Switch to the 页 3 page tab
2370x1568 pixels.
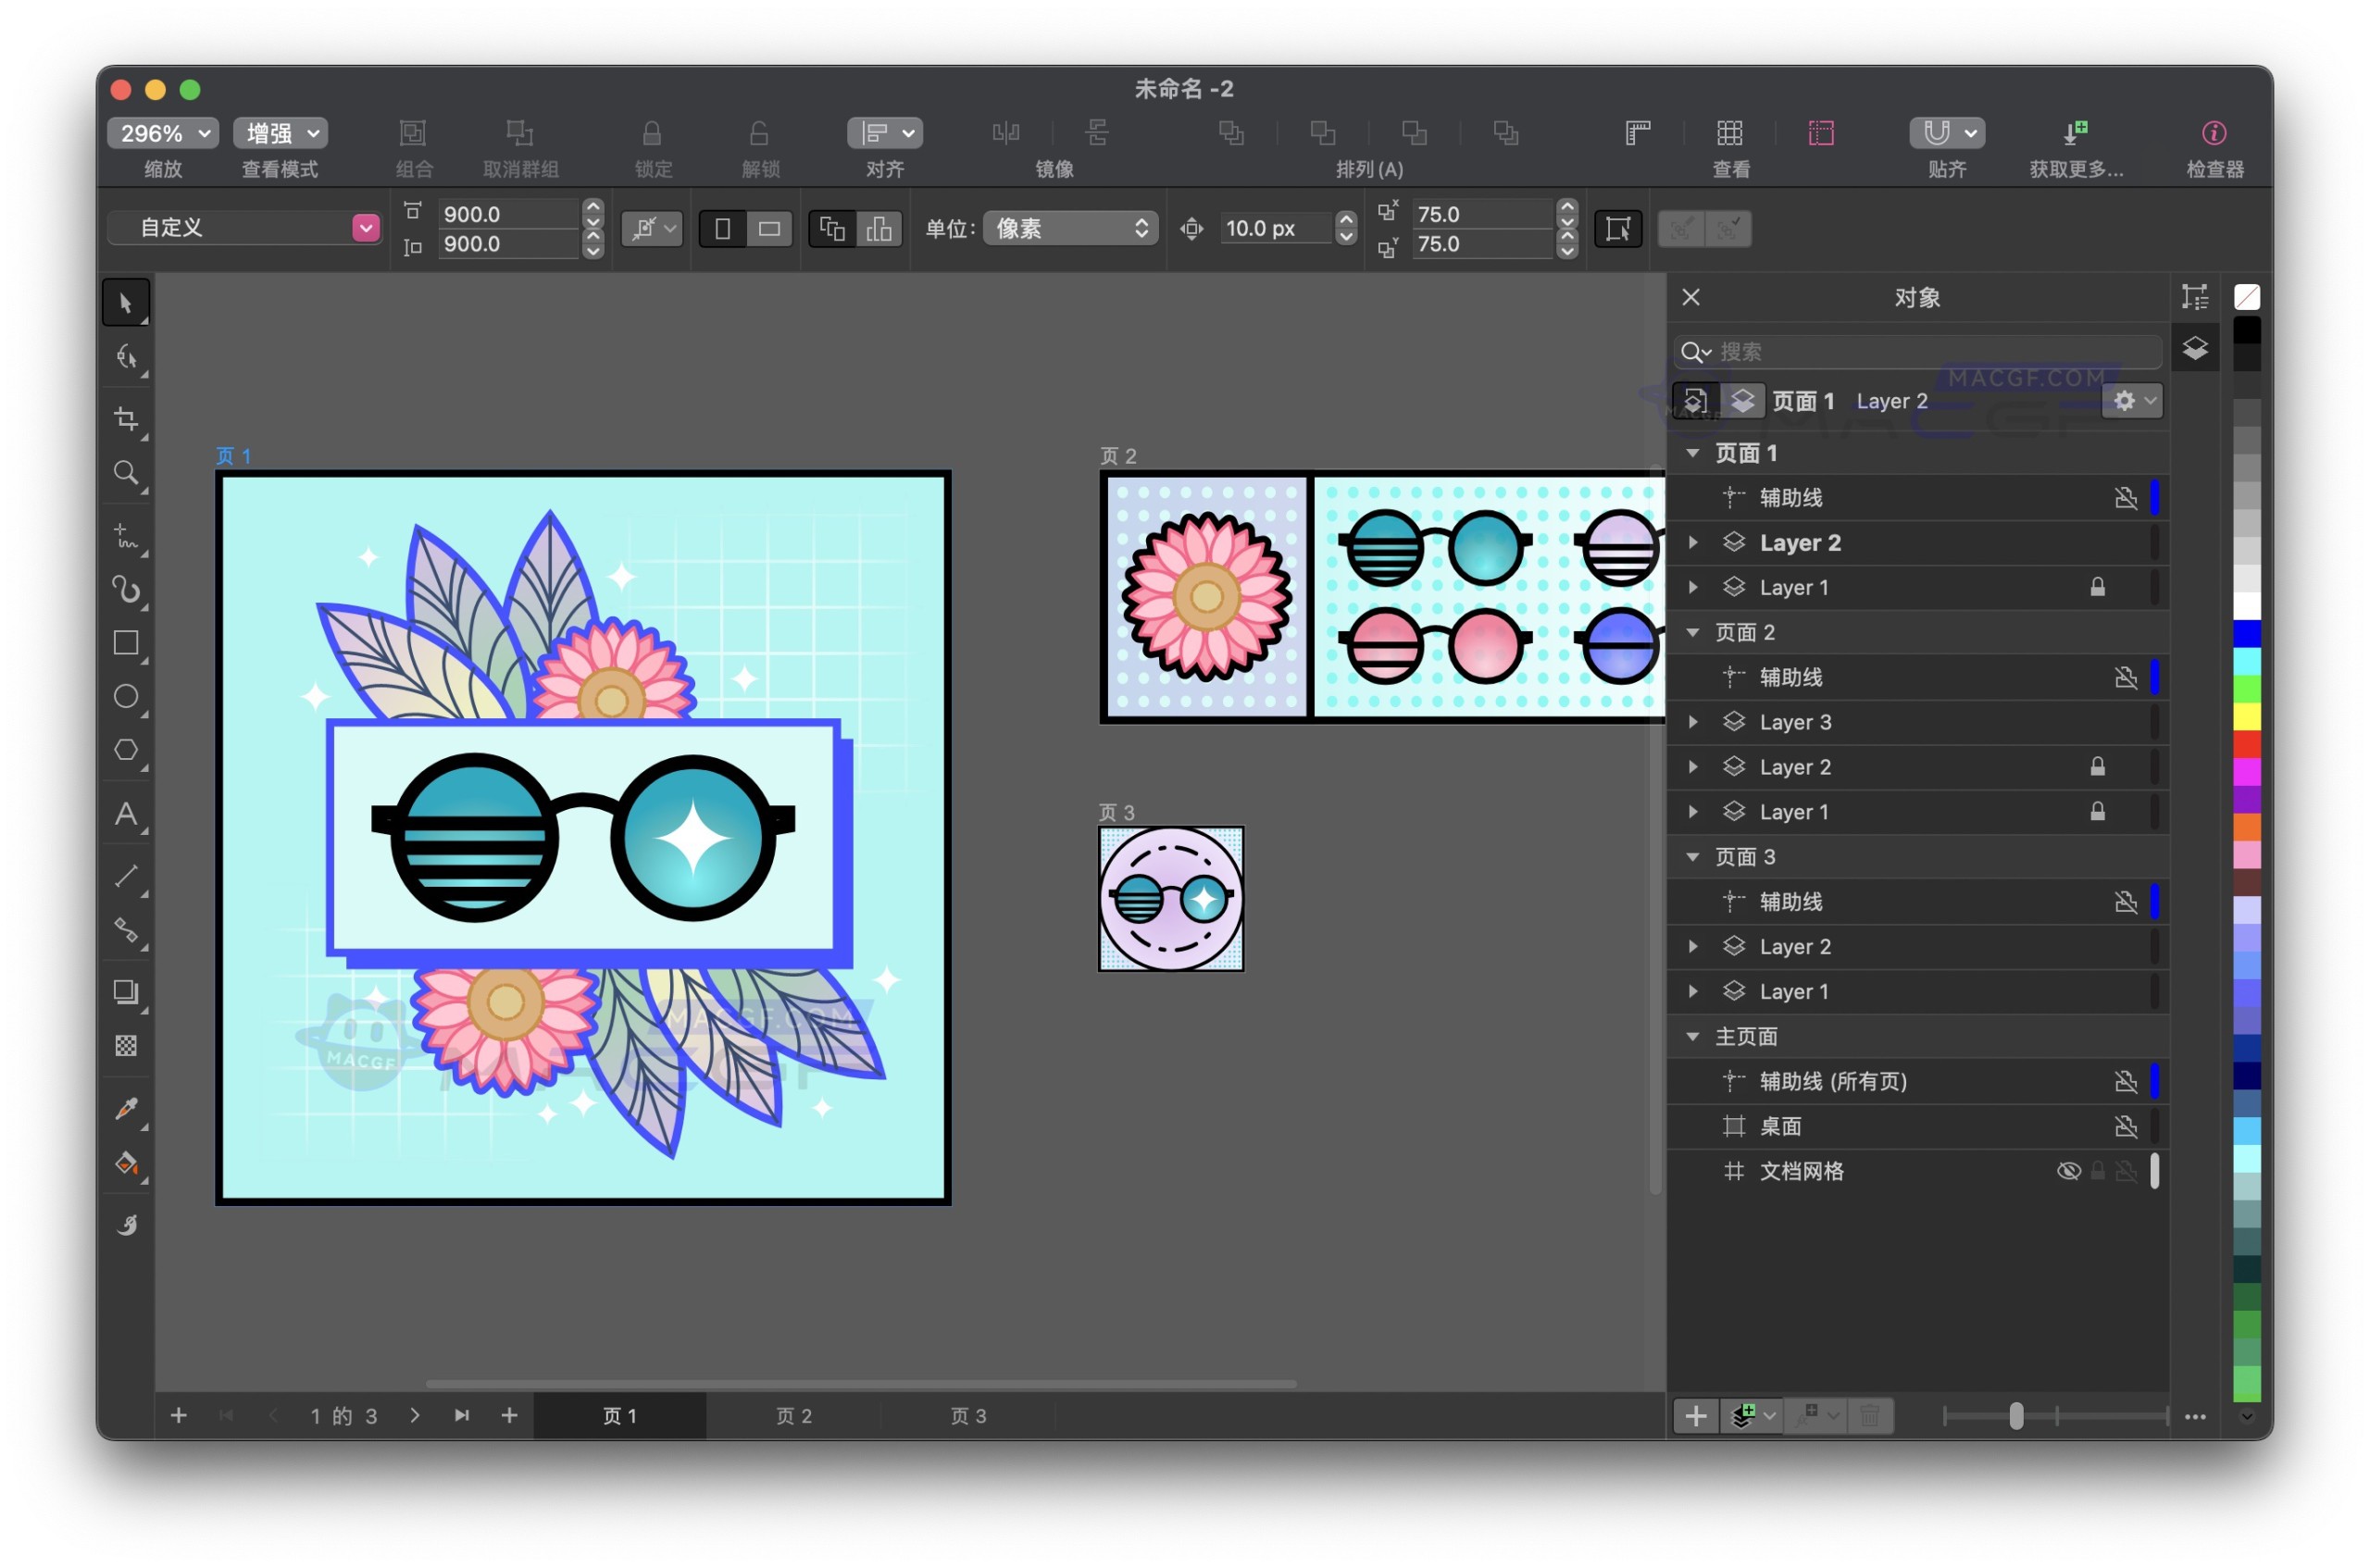point(966,1415)
